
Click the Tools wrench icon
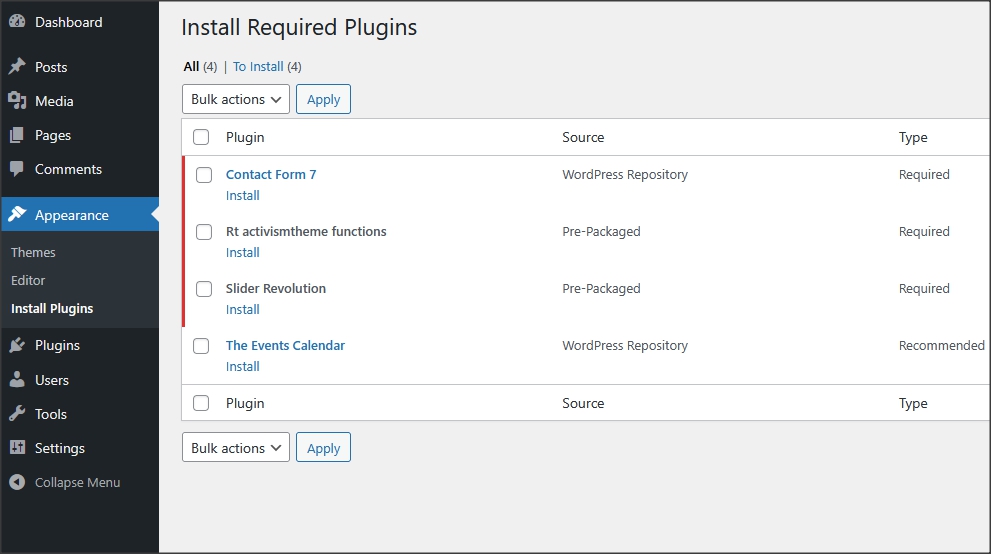pyautogui.click(x=17, y=414)
